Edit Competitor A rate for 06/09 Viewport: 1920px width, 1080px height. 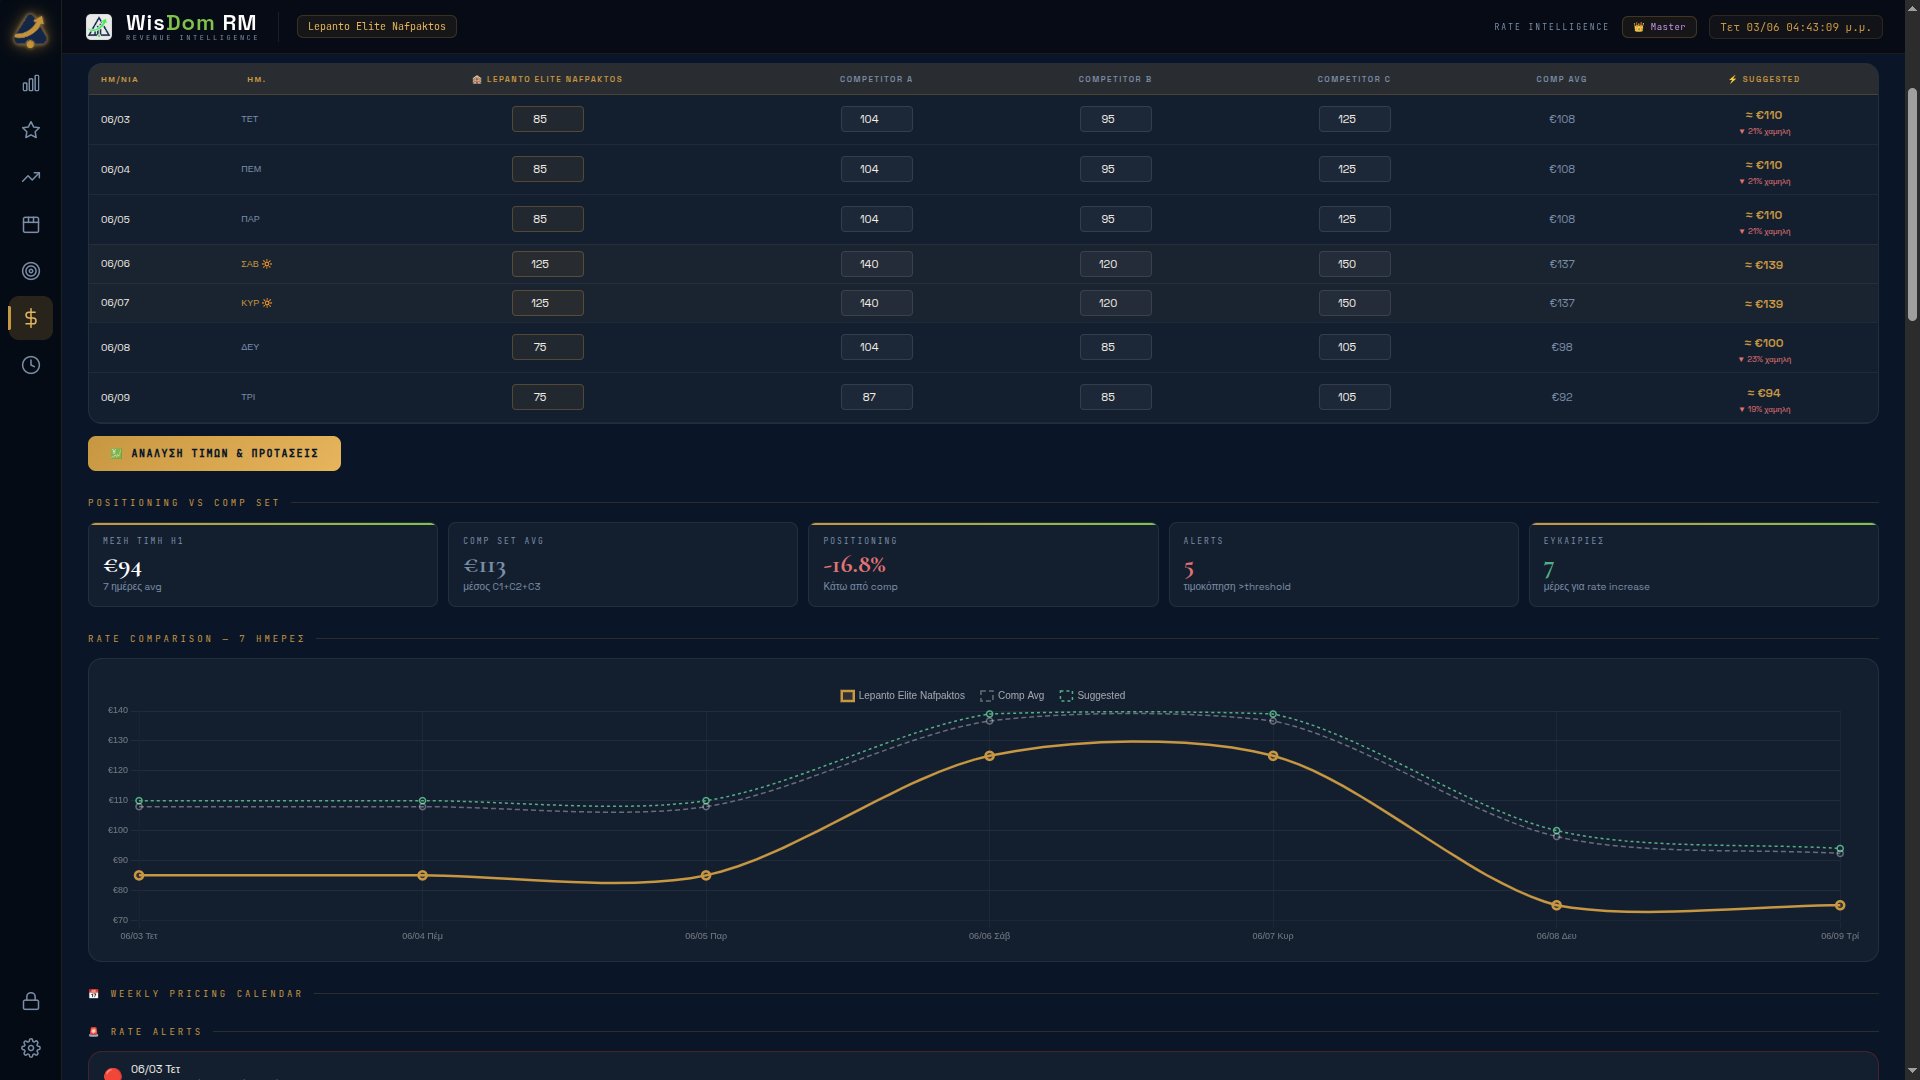877,397
